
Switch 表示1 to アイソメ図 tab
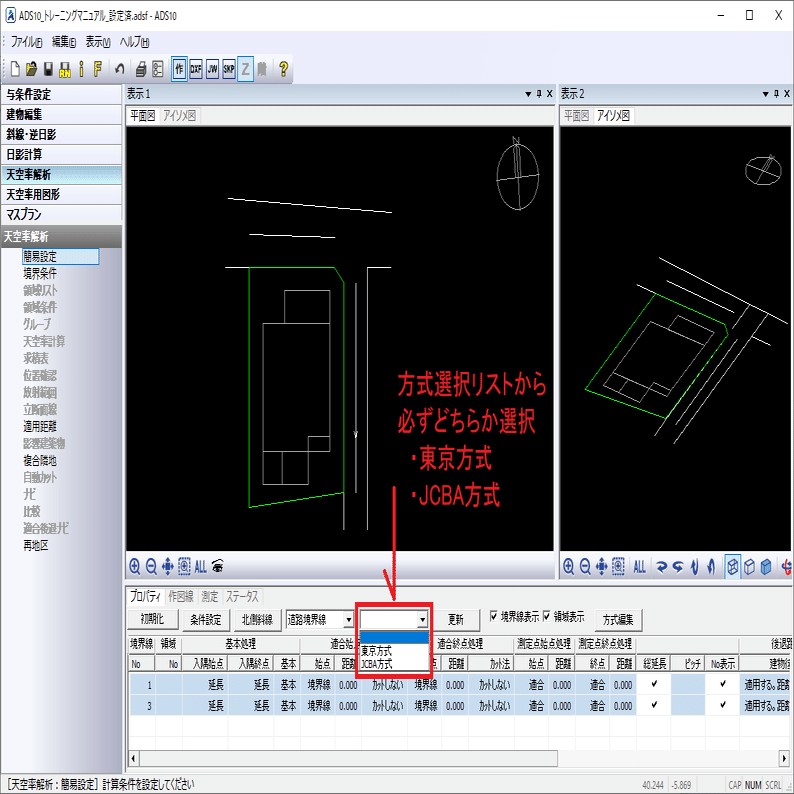(179, 116)
